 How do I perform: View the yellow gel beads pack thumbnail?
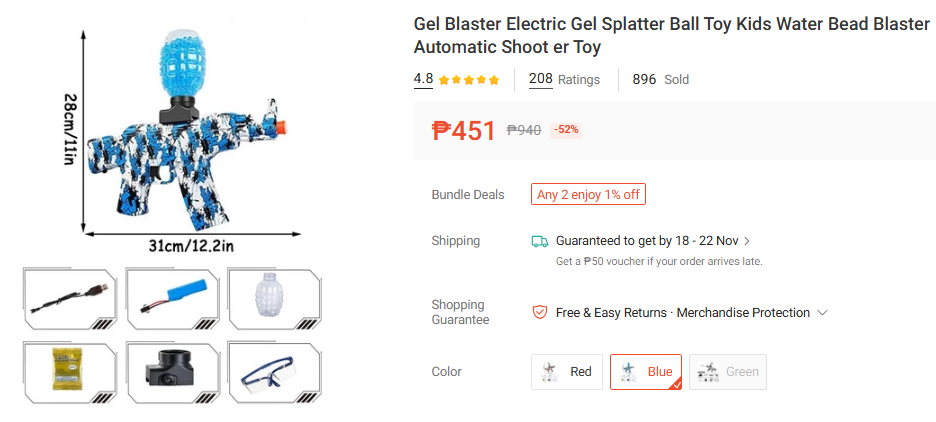click(x=70, y=371)
